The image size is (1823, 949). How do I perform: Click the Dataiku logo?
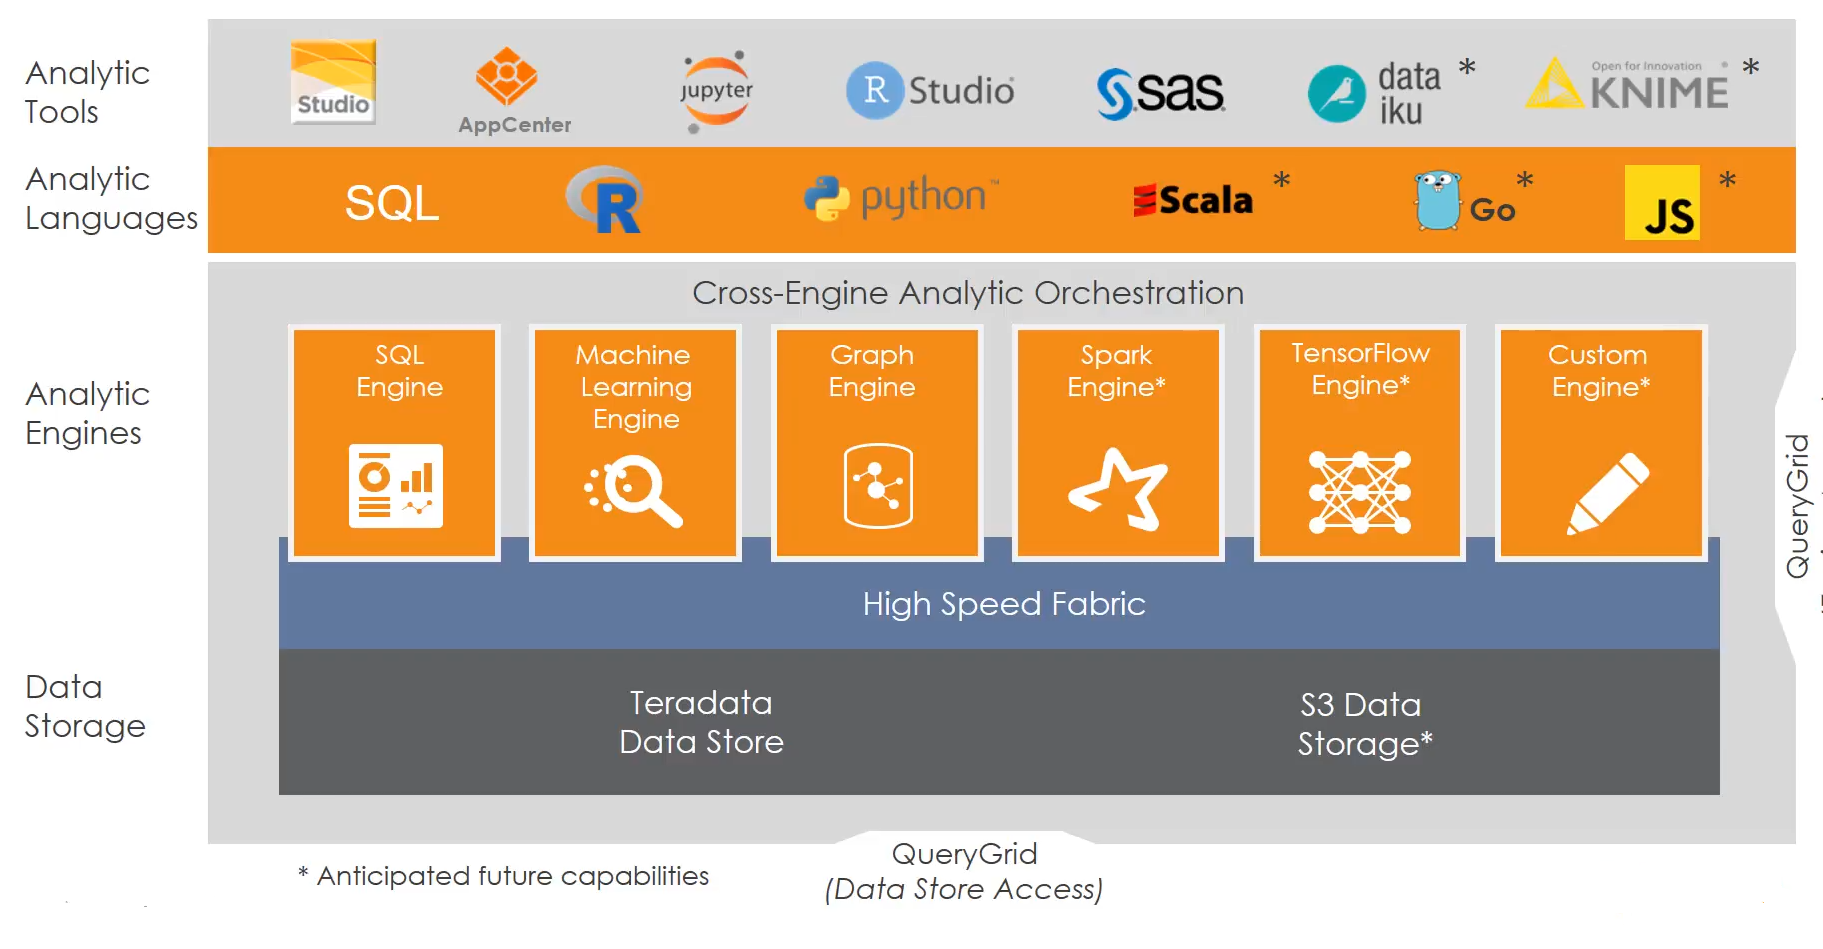click(x=1375, y=93)
